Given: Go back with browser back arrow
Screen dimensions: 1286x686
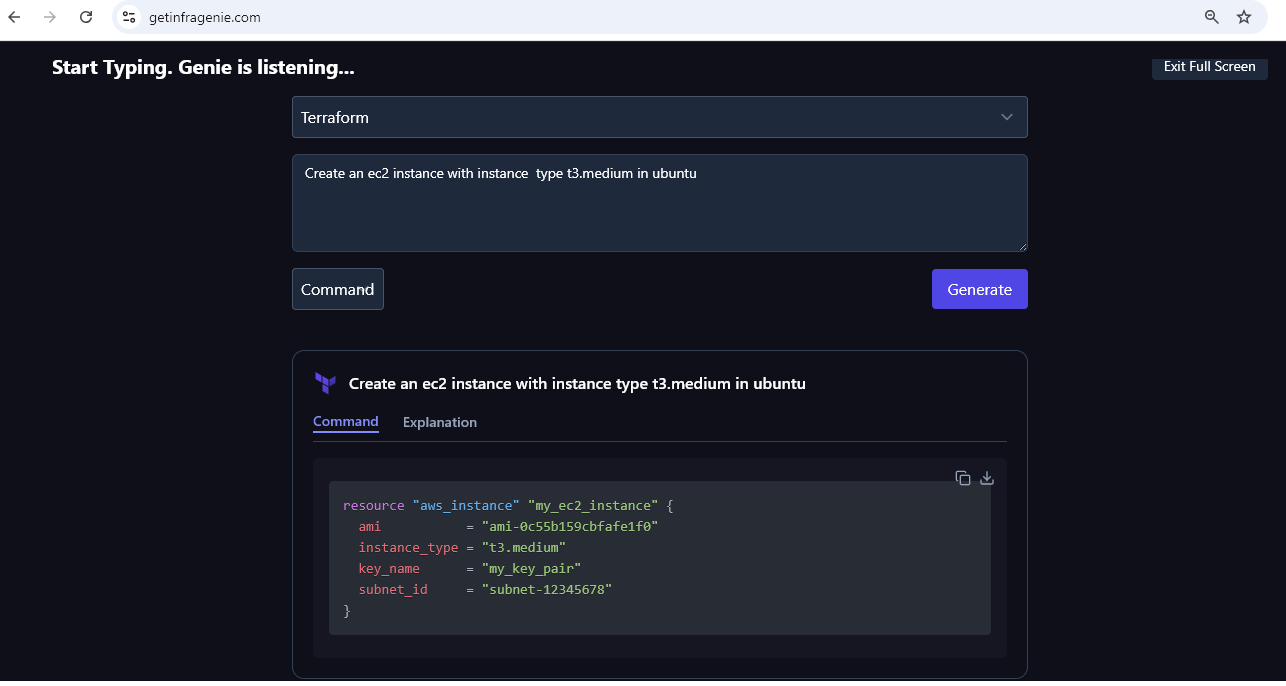Looking at the screenshot, I should pyautogui.click(x=14, y=17).
